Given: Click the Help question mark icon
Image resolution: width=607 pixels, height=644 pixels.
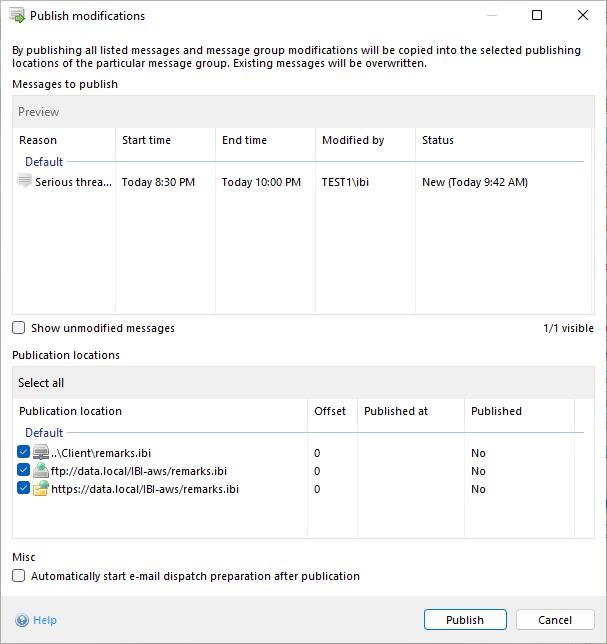Looking at the screenshot, I should [x=22, y=620].
